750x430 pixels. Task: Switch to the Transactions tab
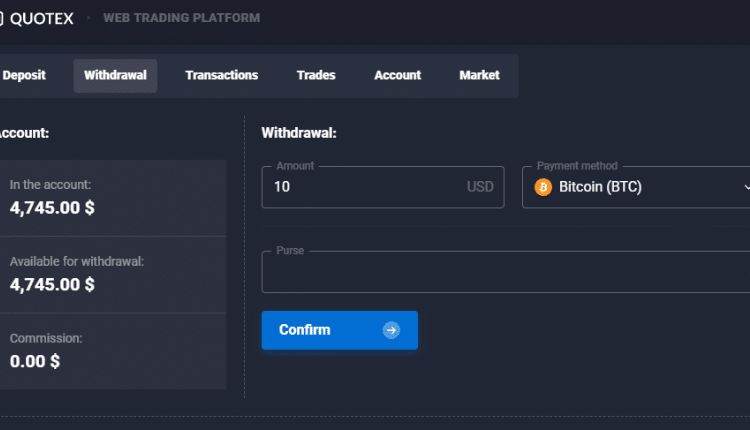pos(221,75)
